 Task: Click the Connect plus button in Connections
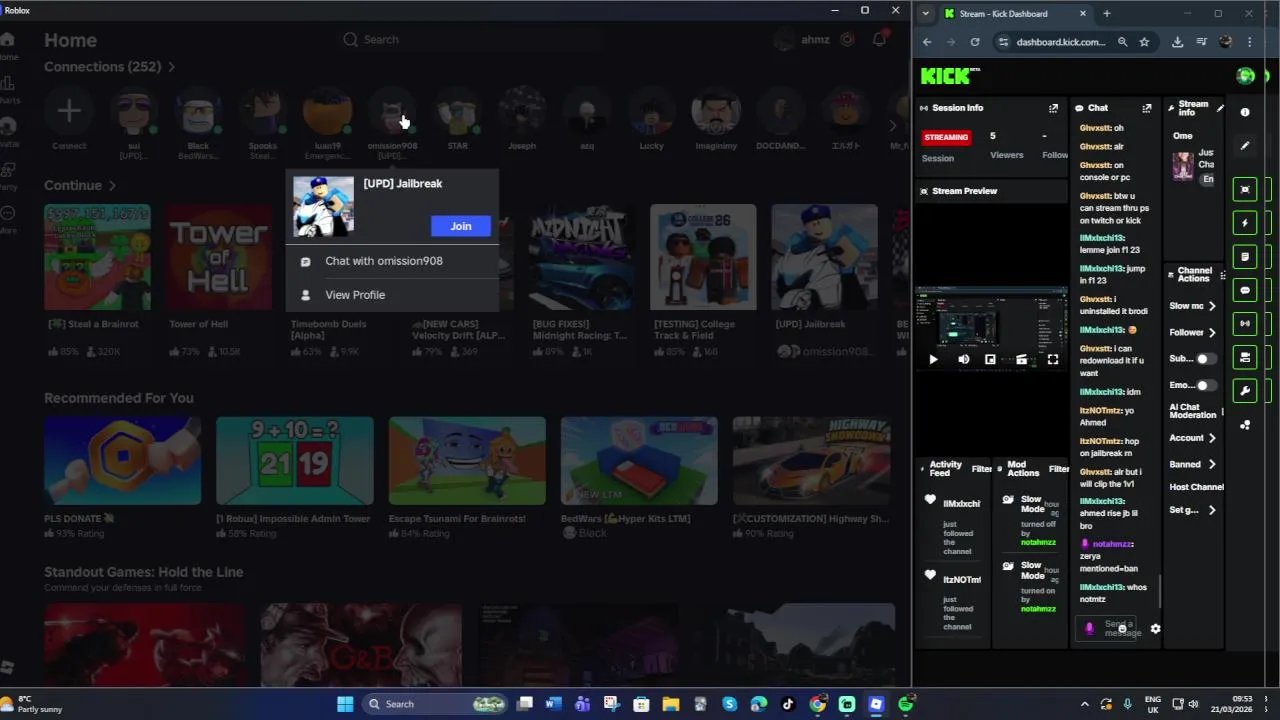pos(69,111)
